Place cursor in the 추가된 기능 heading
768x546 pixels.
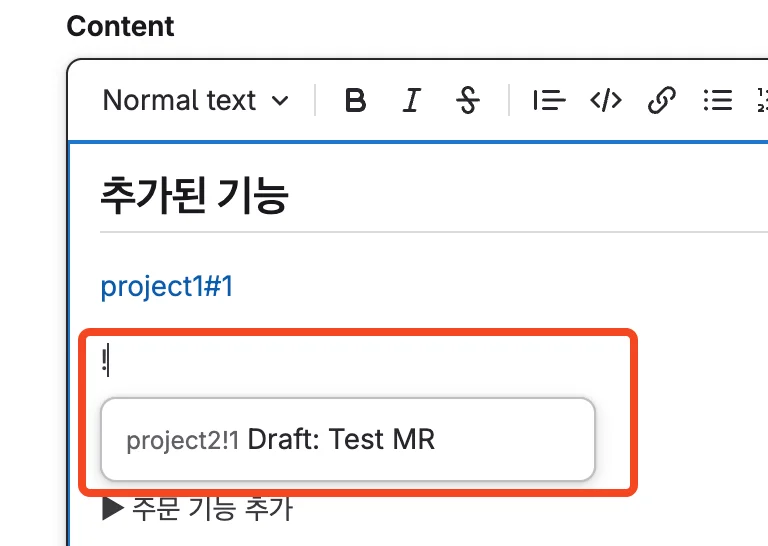tap(195, 196)
